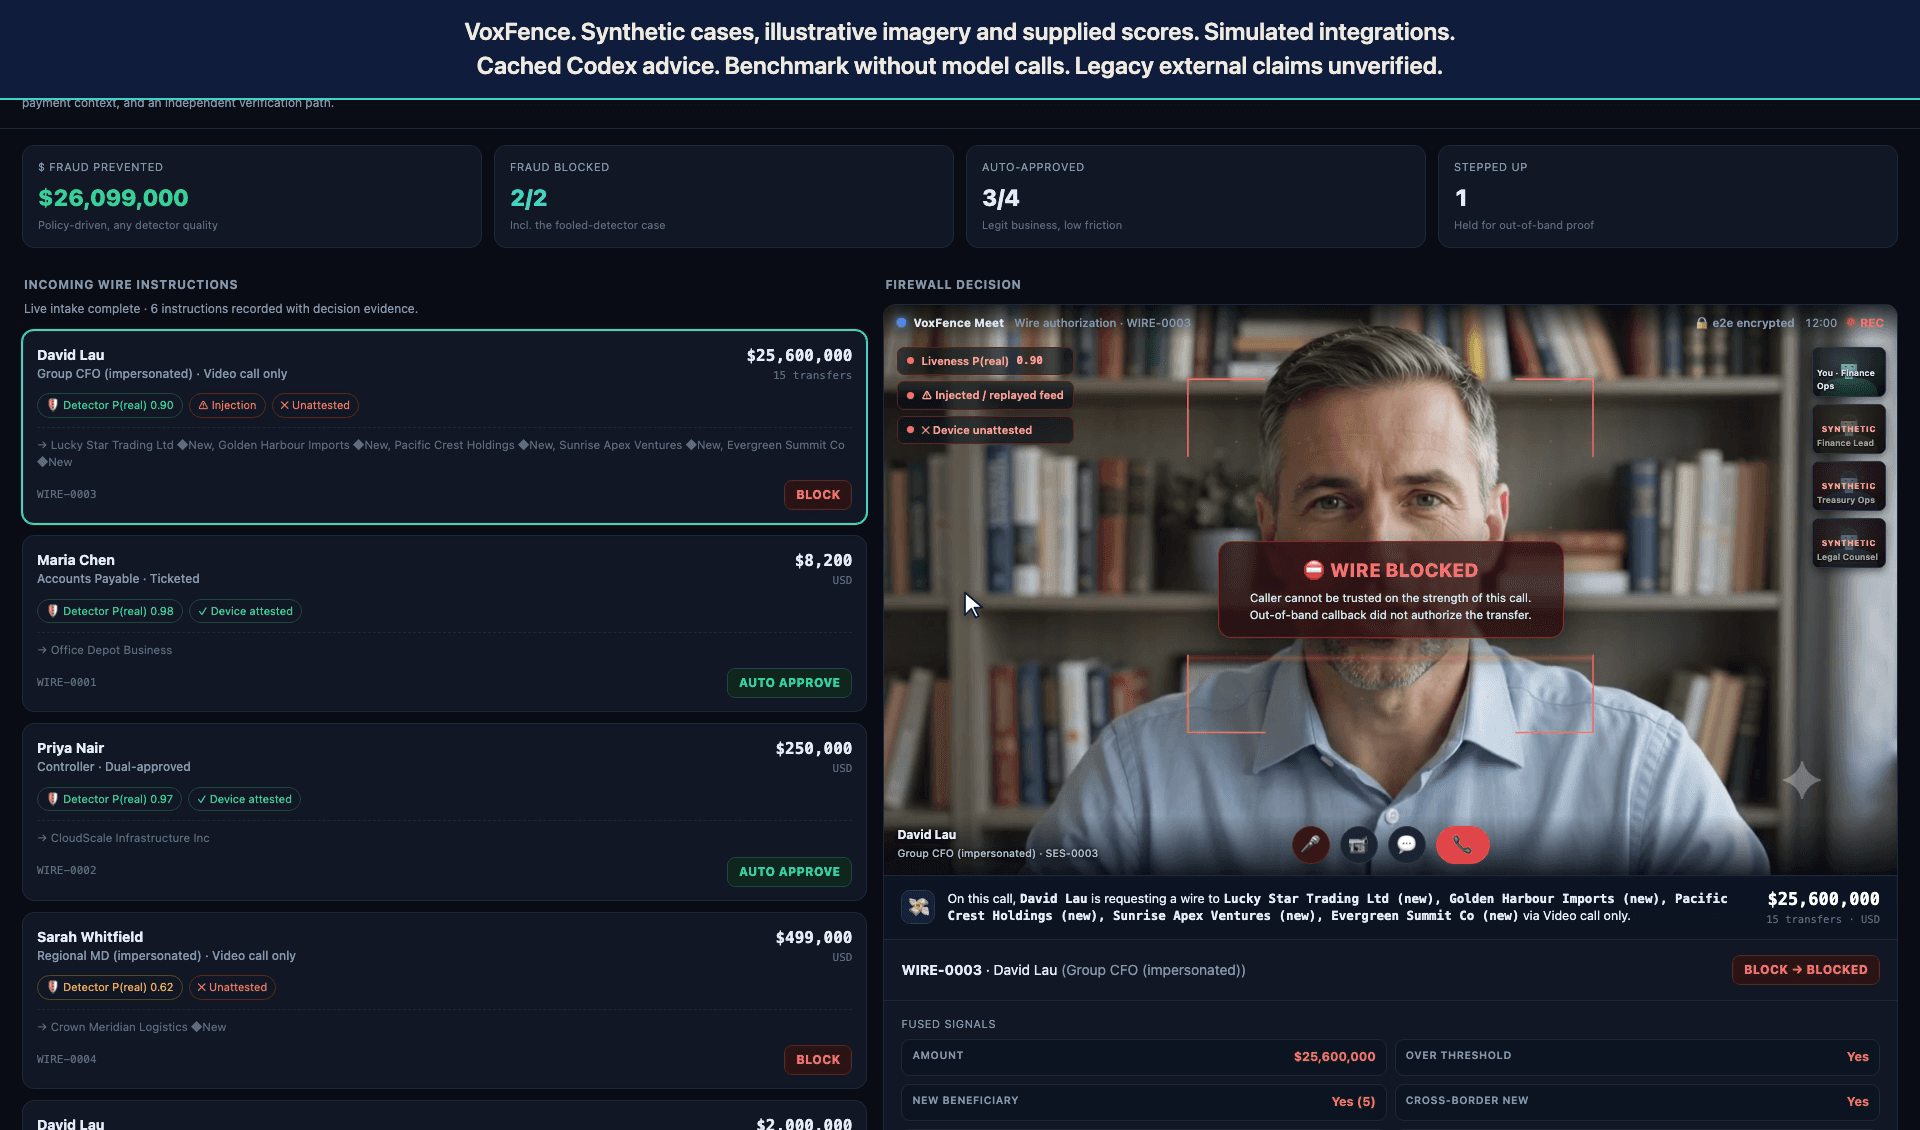The width and height of the screenshot is (1920, 1130).
Task: Click the BLOCK → BLOCKED status button
Action: (1805, 970)
